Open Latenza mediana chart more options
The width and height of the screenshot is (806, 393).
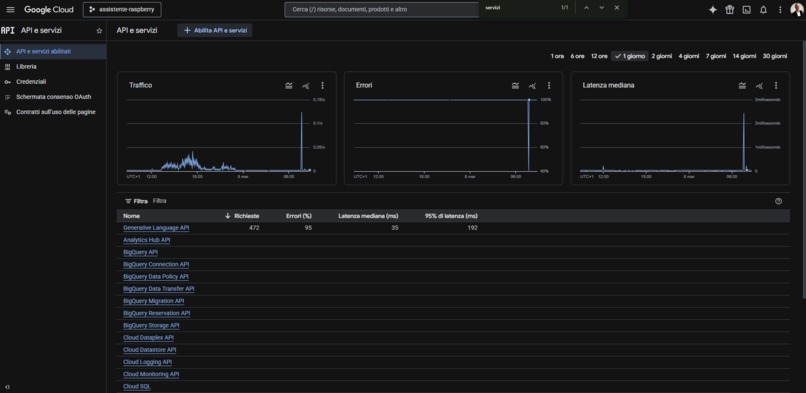click(x=776, y=86)
